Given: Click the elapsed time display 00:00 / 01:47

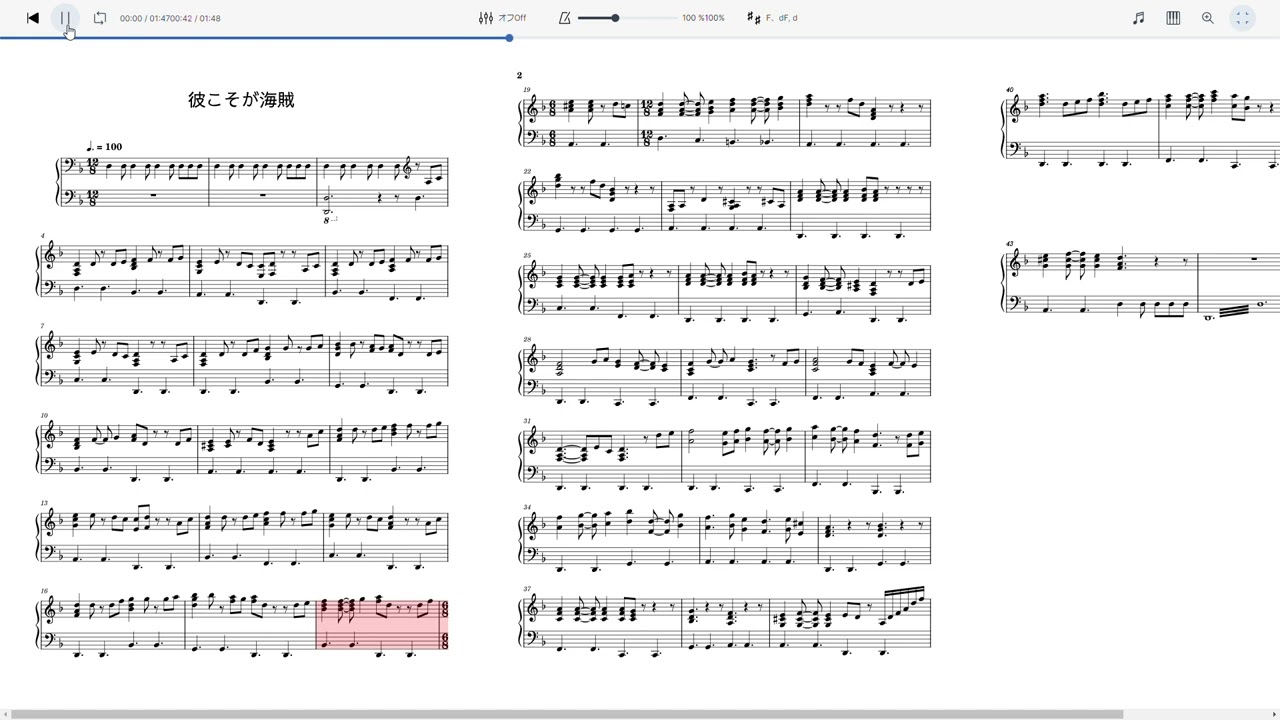Looking at the screenshot, I should (170, 18).
